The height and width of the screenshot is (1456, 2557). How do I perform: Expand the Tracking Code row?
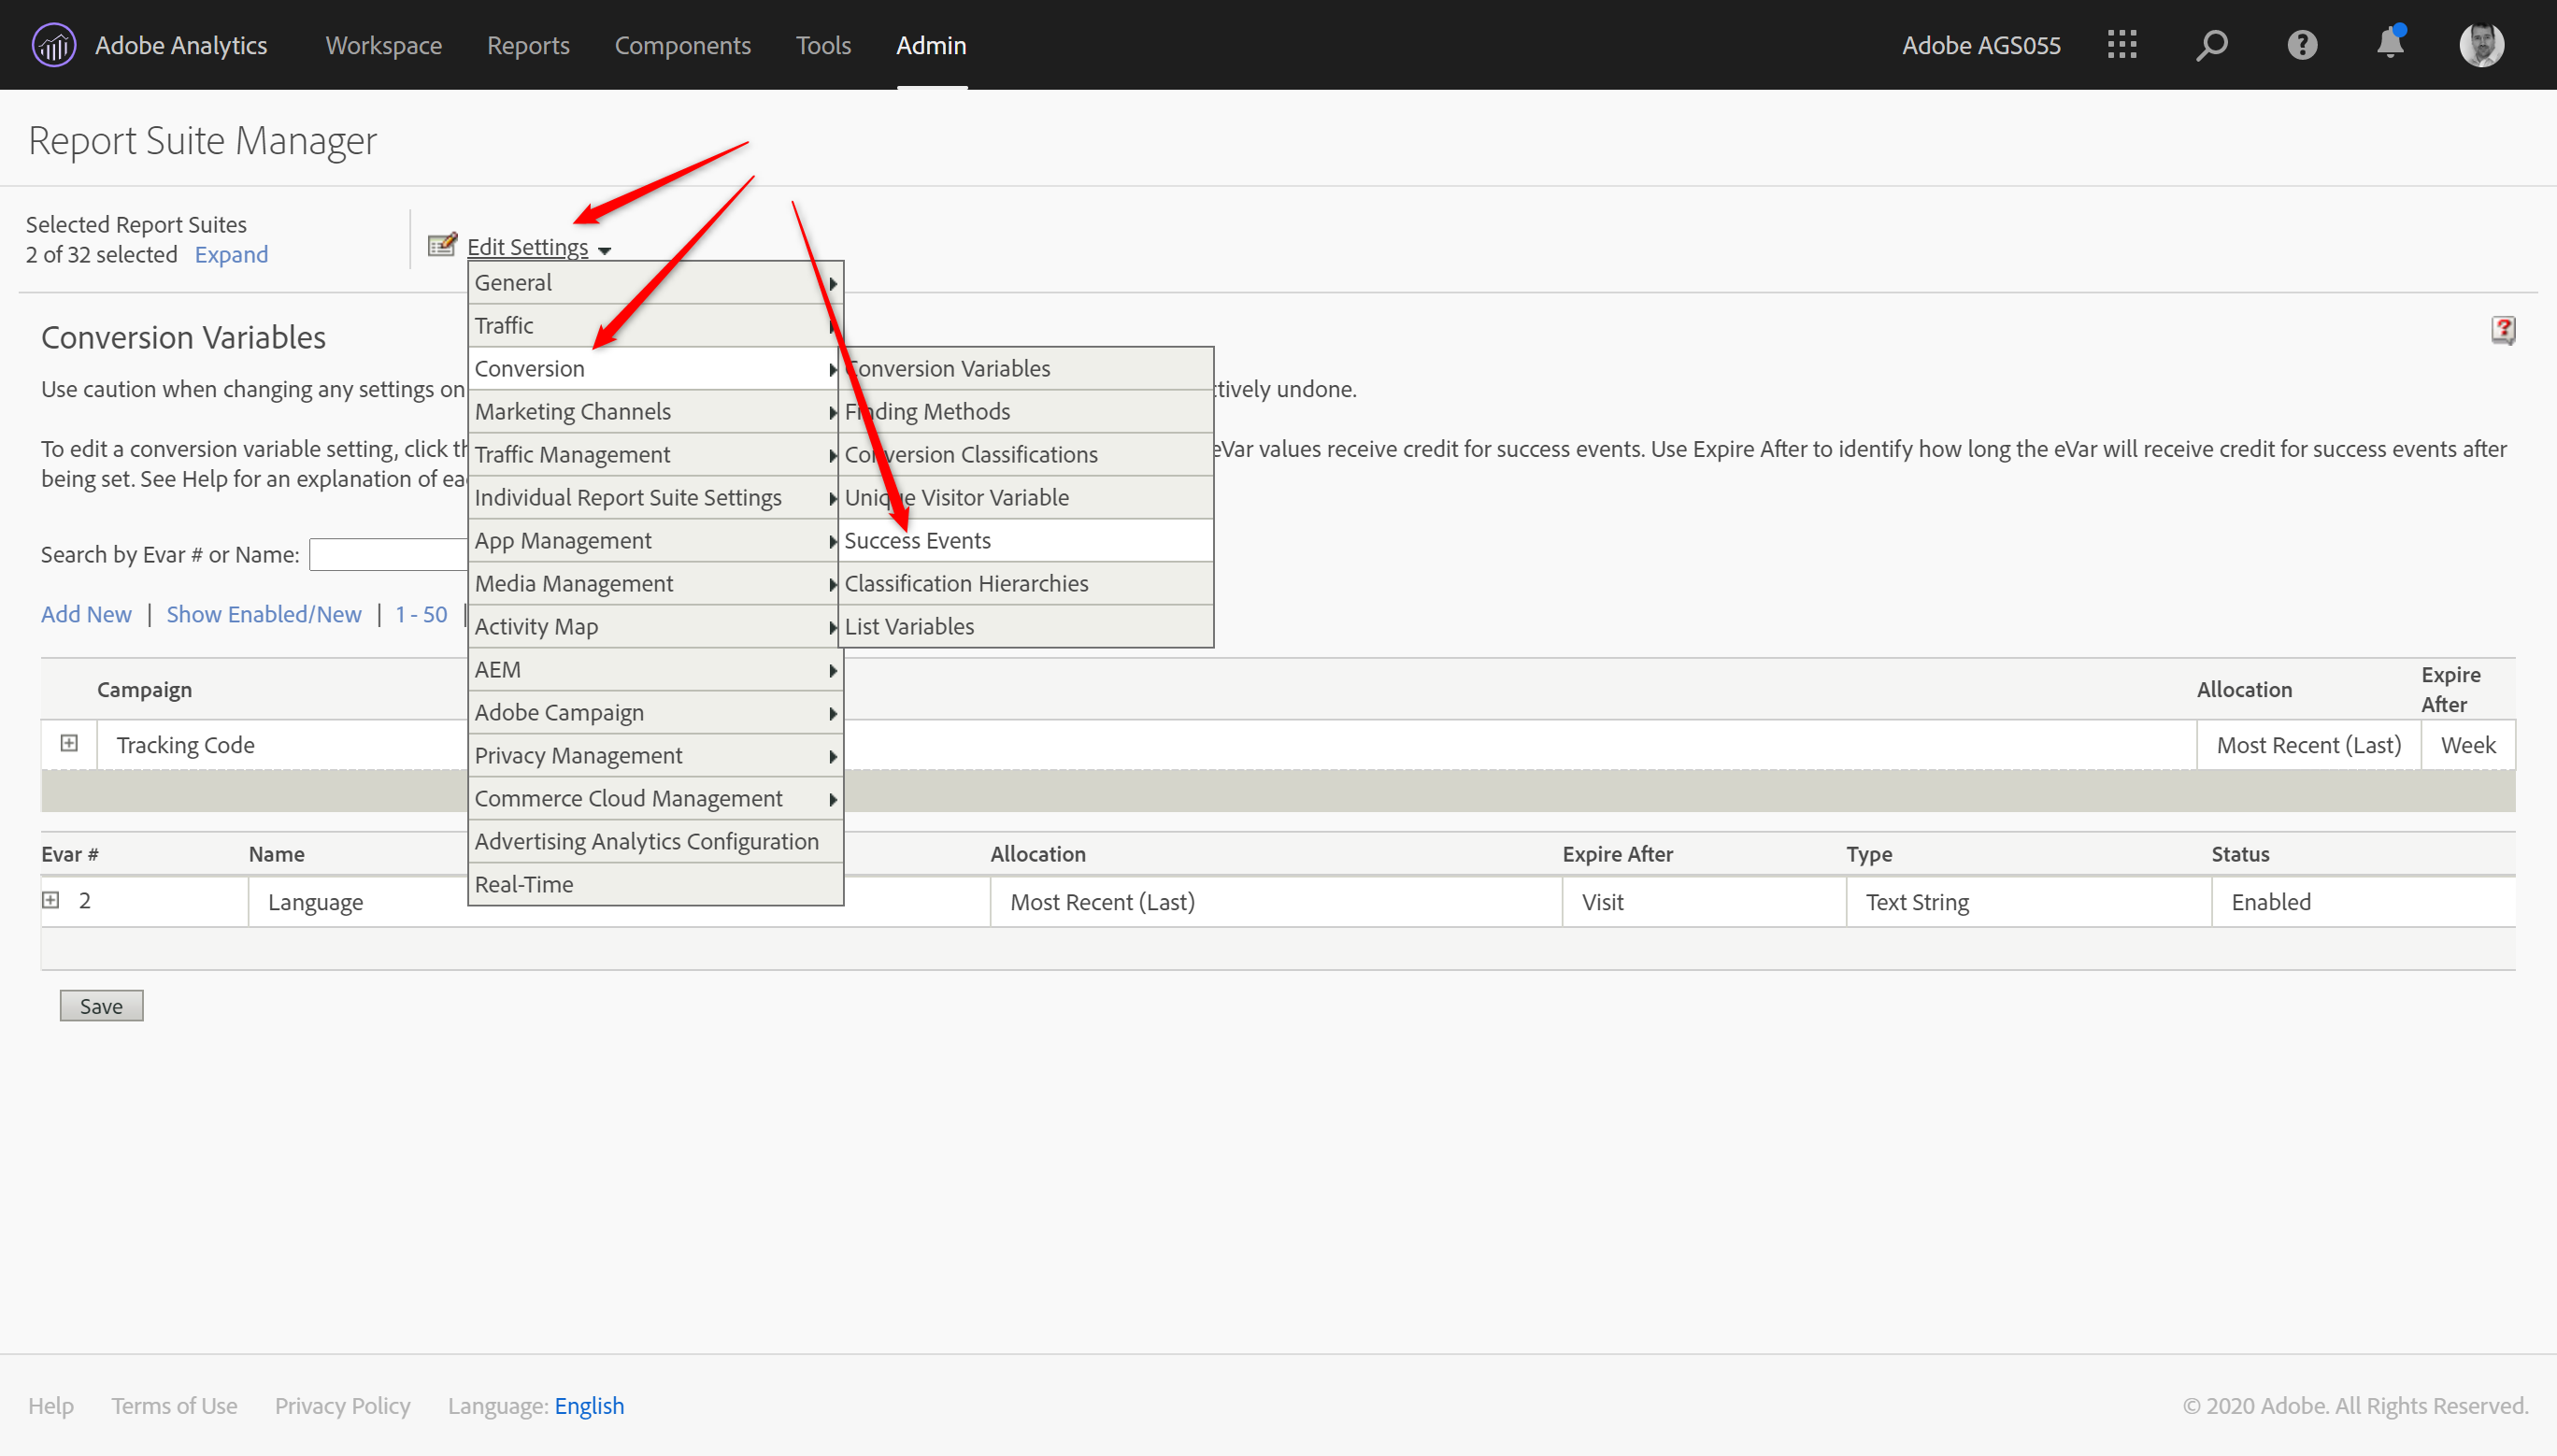[69, 743]
